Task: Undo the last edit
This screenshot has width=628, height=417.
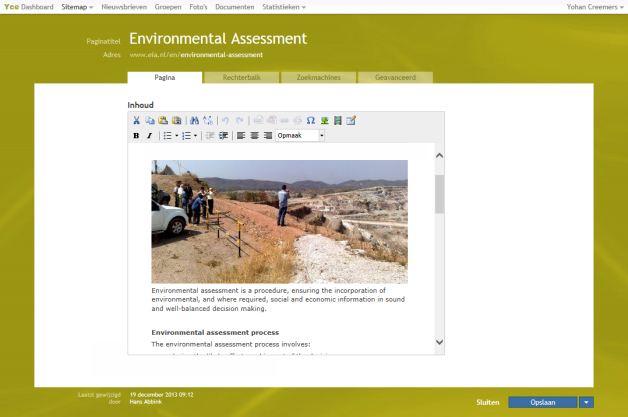Action: [225, 121]
